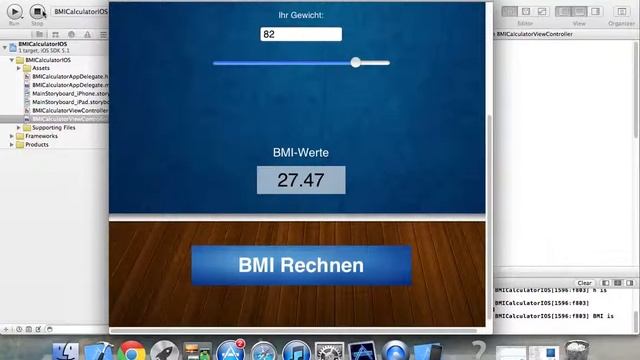640x360 pixels.
Task: Open App Store from the Dock
Action: click(x=231, y=351)
